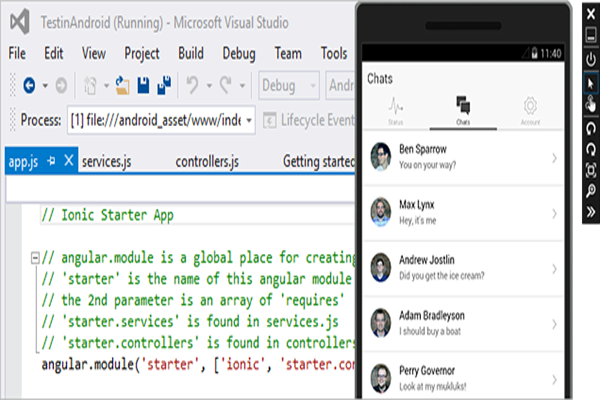Click the Save floppy disk icon

(x=143, y=85)
